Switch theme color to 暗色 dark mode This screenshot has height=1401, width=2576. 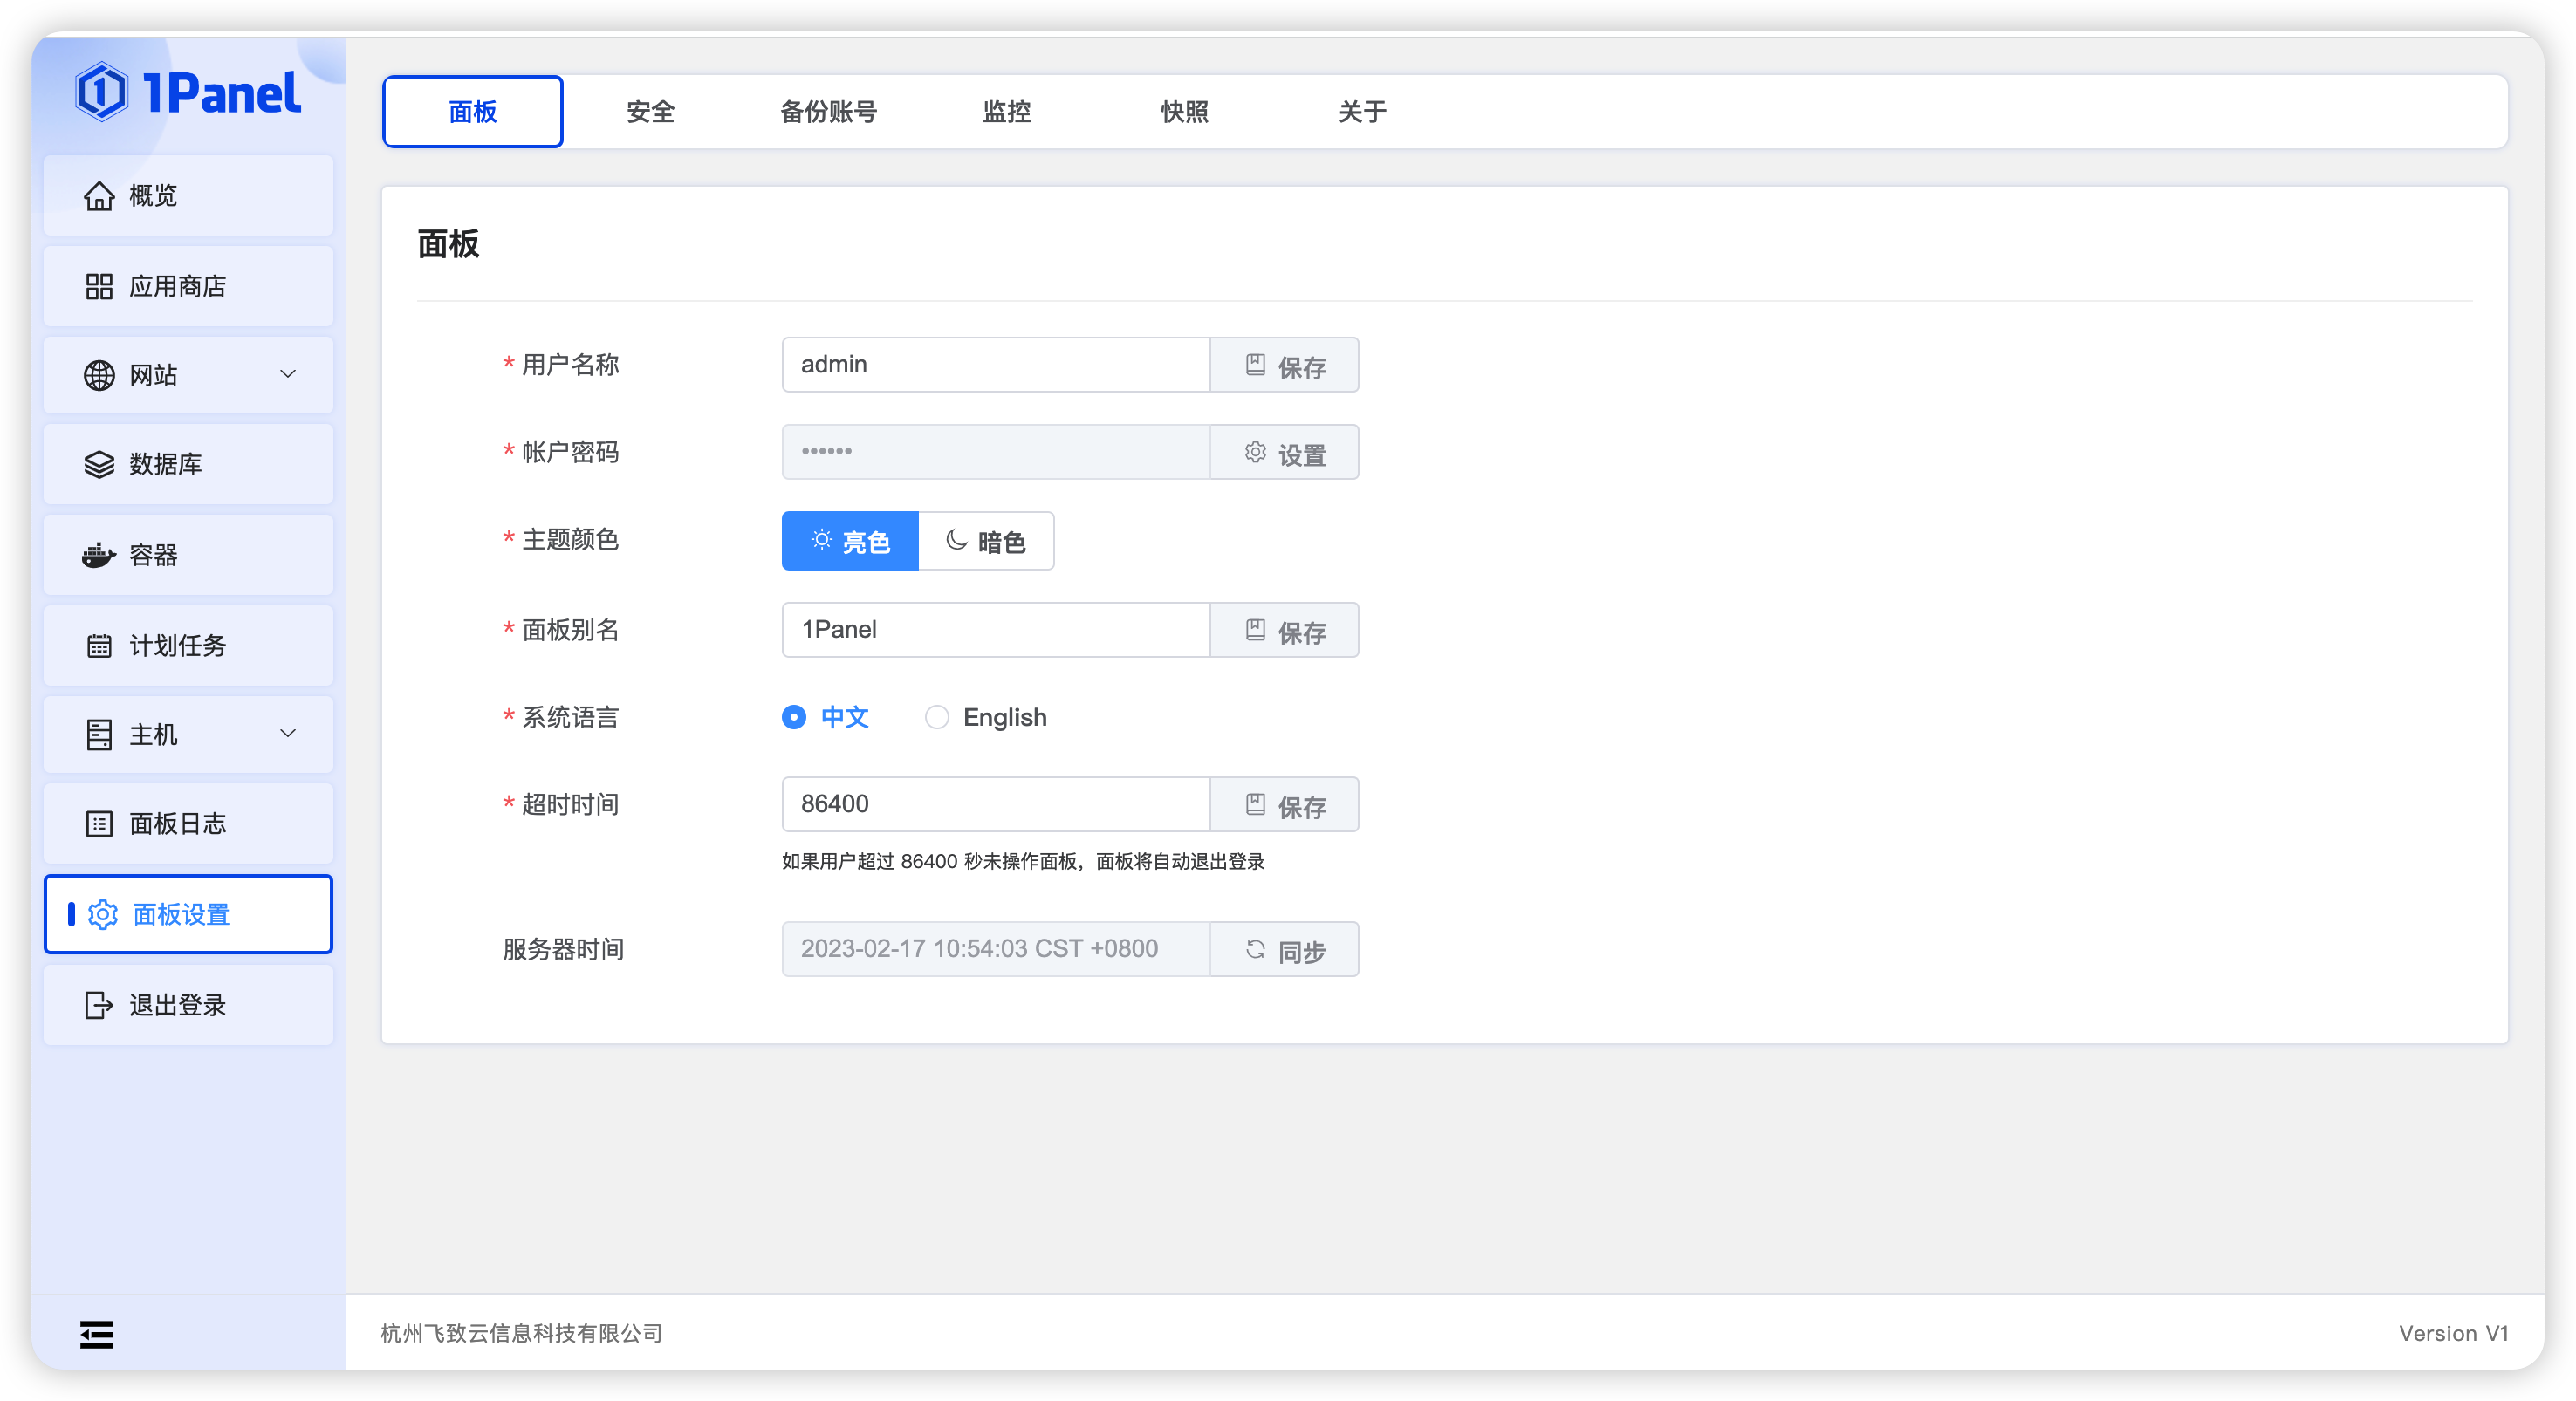(986, 541)
